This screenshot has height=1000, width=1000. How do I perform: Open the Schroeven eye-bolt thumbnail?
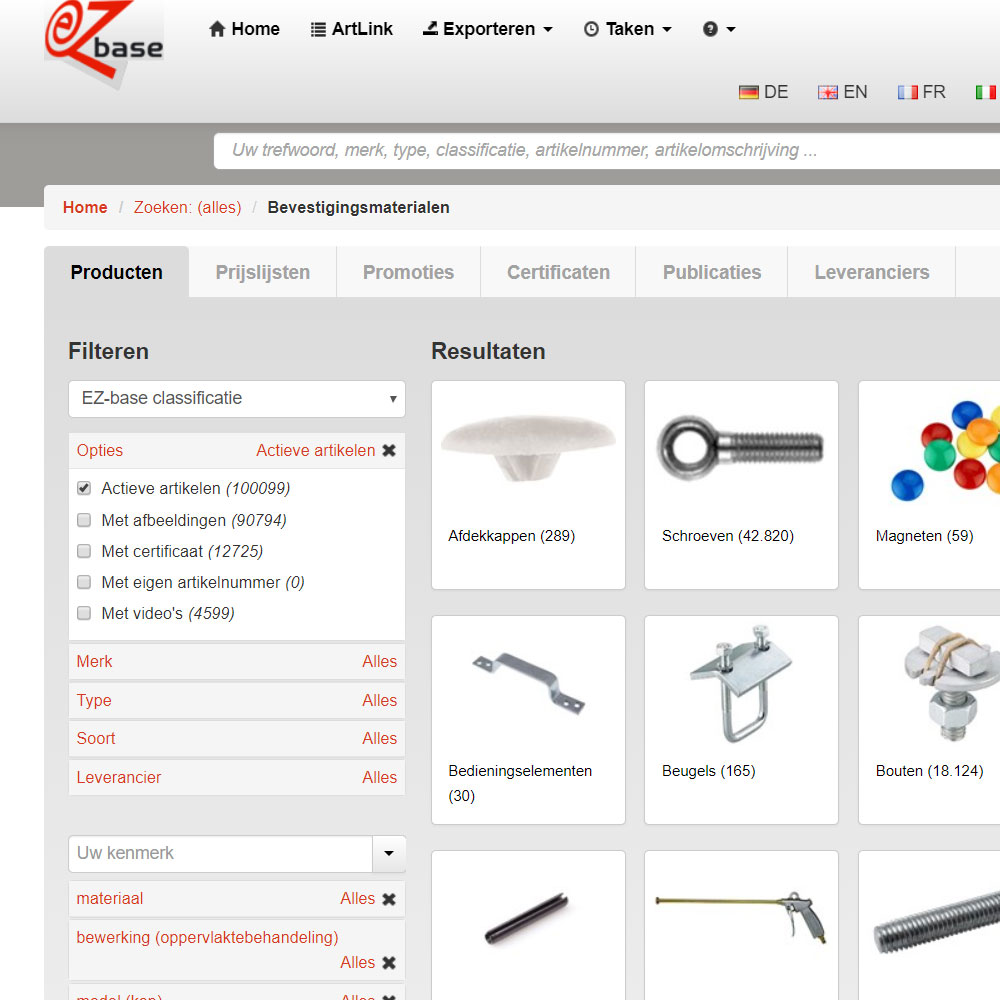point(740,448)
